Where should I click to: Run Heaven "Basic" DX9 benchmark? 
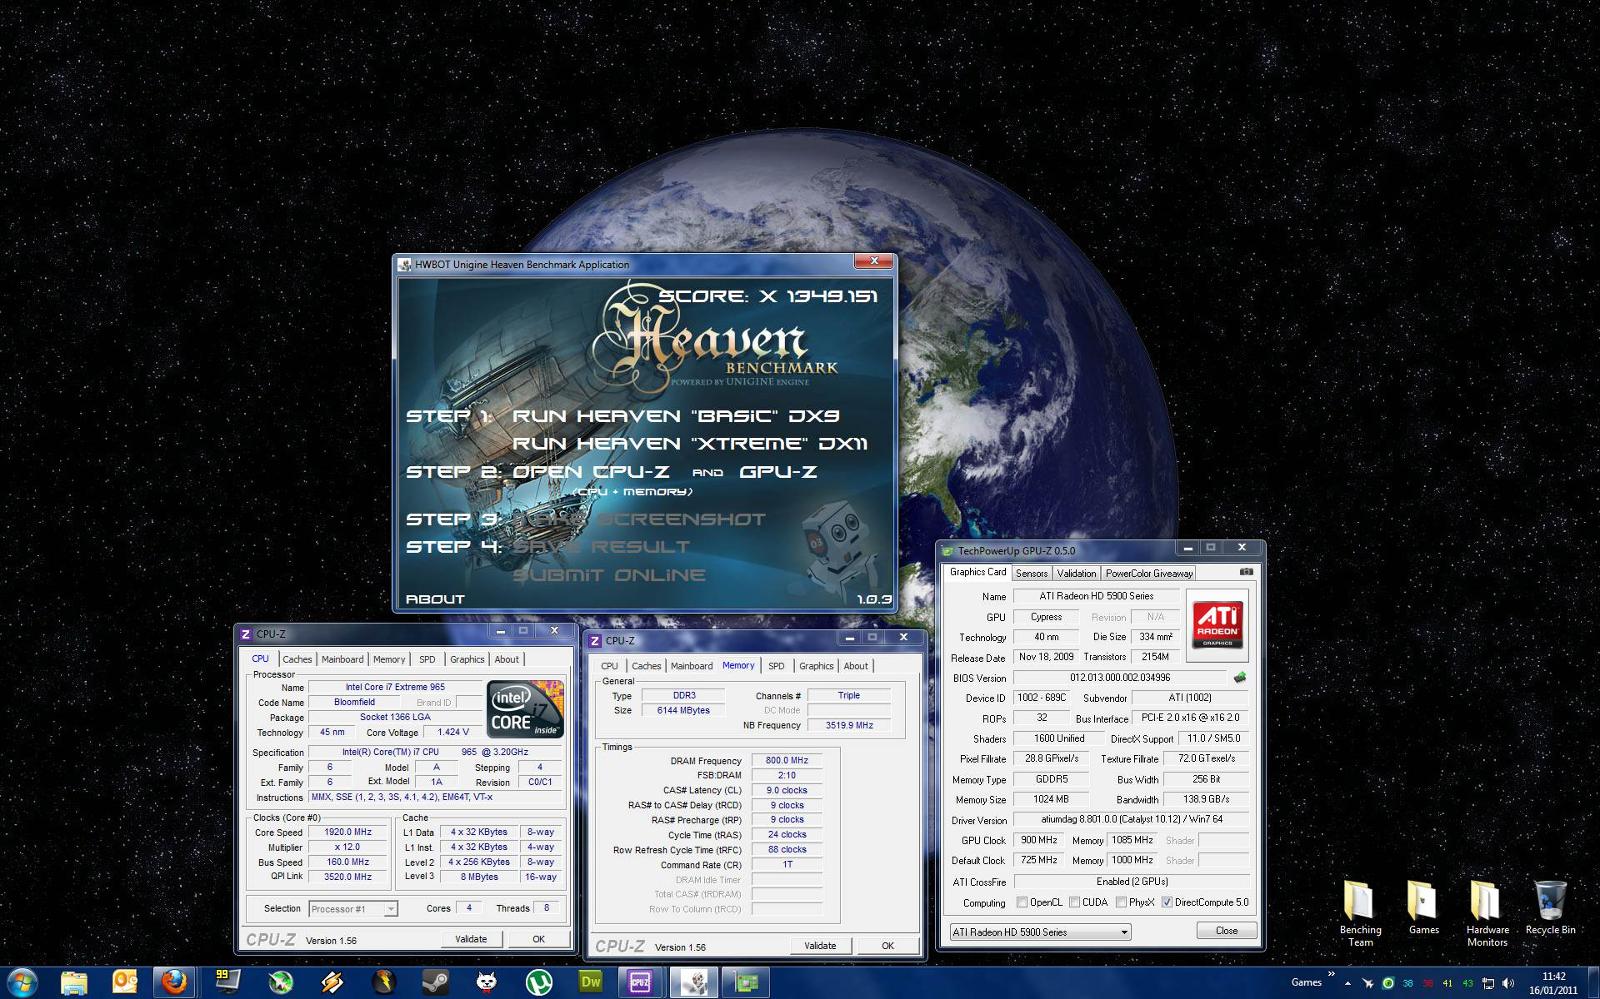[676, 416]
